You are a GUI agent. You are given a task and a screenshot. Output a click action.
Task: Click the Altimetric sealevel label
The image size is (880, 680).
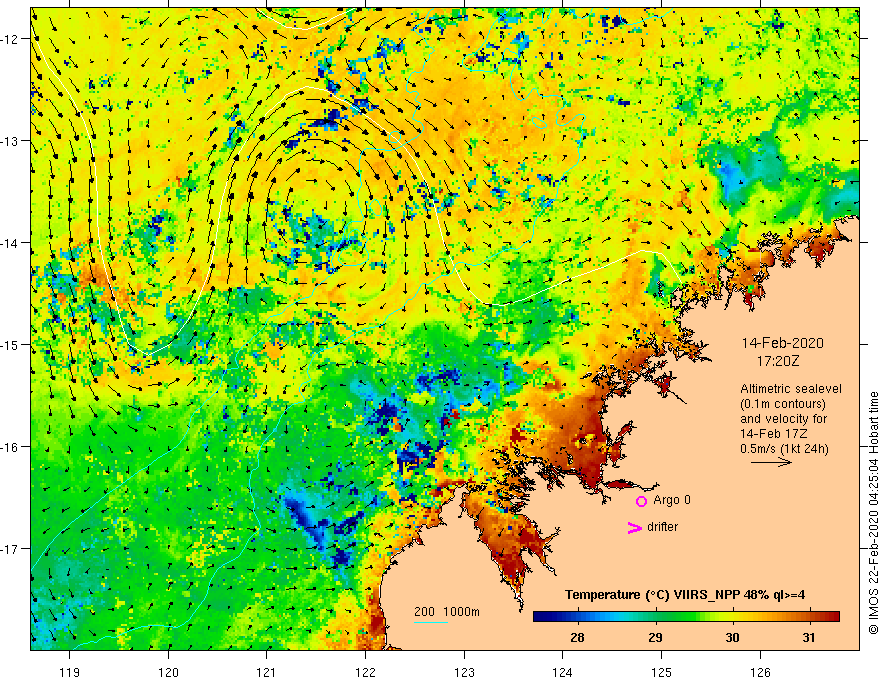[791, 388]
